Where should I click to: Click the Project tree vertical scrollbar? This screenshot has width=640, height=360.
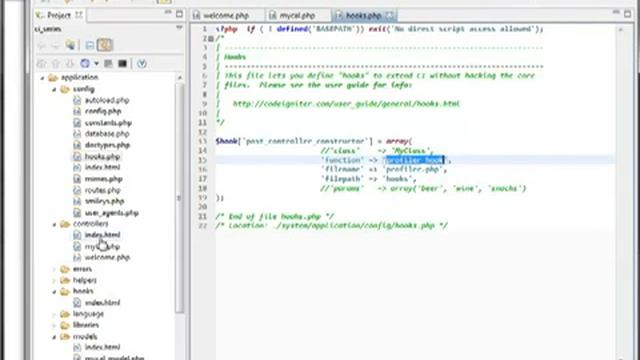click(179, 198)
